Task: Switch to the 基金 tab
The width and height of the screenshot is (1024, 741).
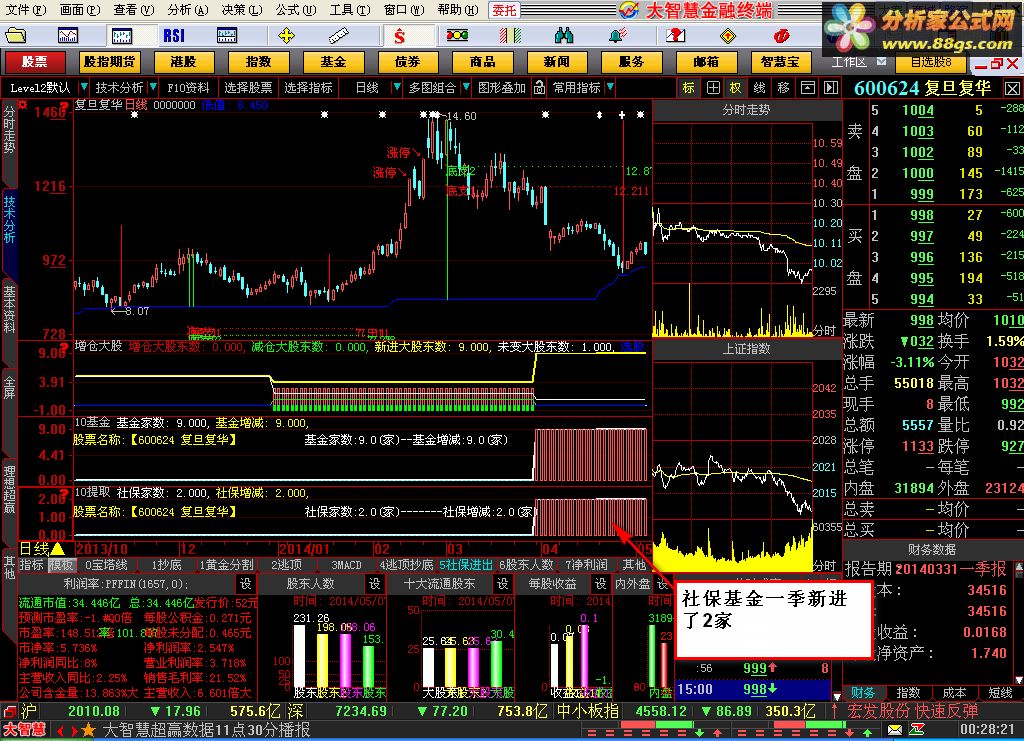Action: [x=333, y=62]
